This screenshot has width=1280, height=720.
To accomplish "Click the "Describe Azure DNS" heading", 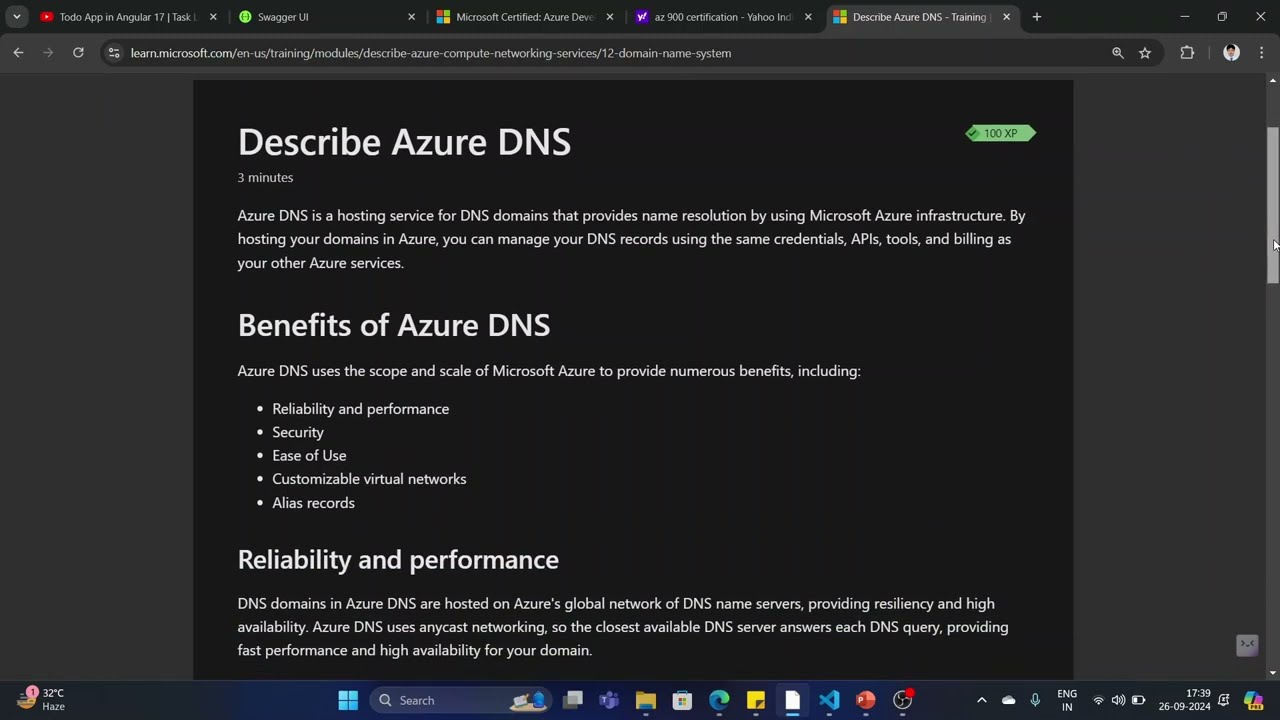I will click(x=404, y=142).
